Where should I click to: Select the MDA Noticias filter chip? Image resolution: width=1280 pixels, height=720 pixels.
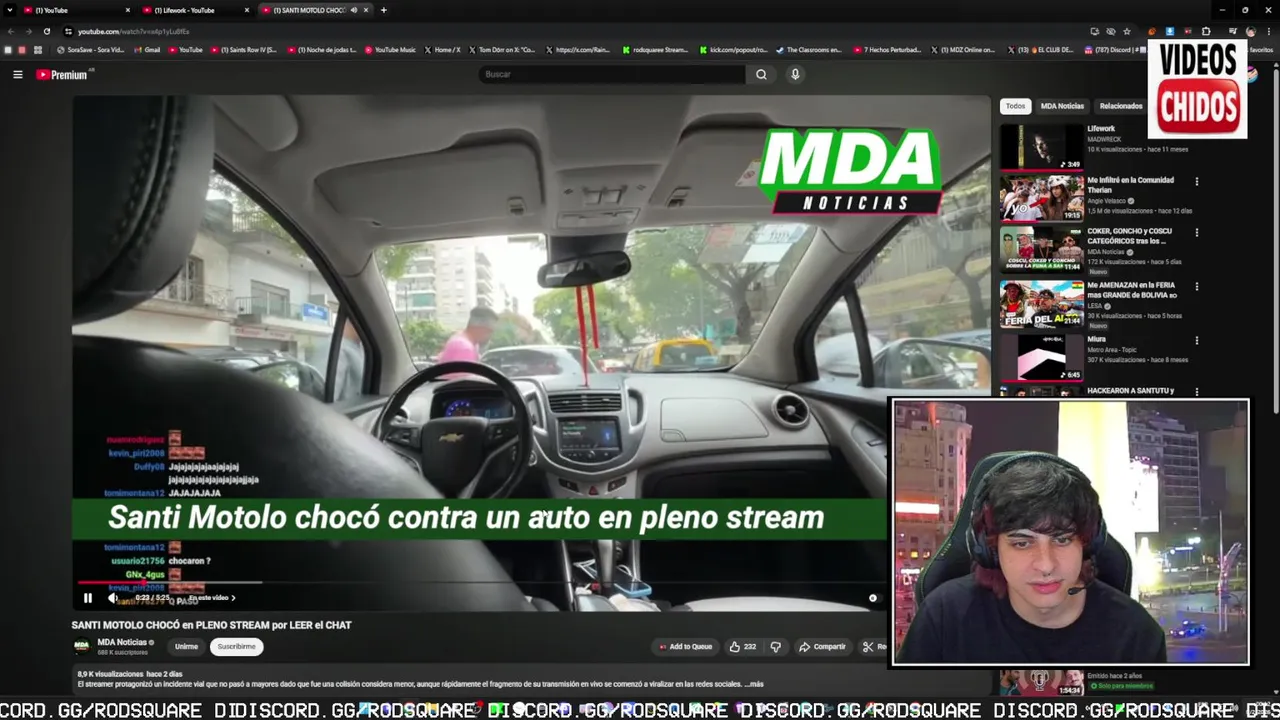point(1062,106)
